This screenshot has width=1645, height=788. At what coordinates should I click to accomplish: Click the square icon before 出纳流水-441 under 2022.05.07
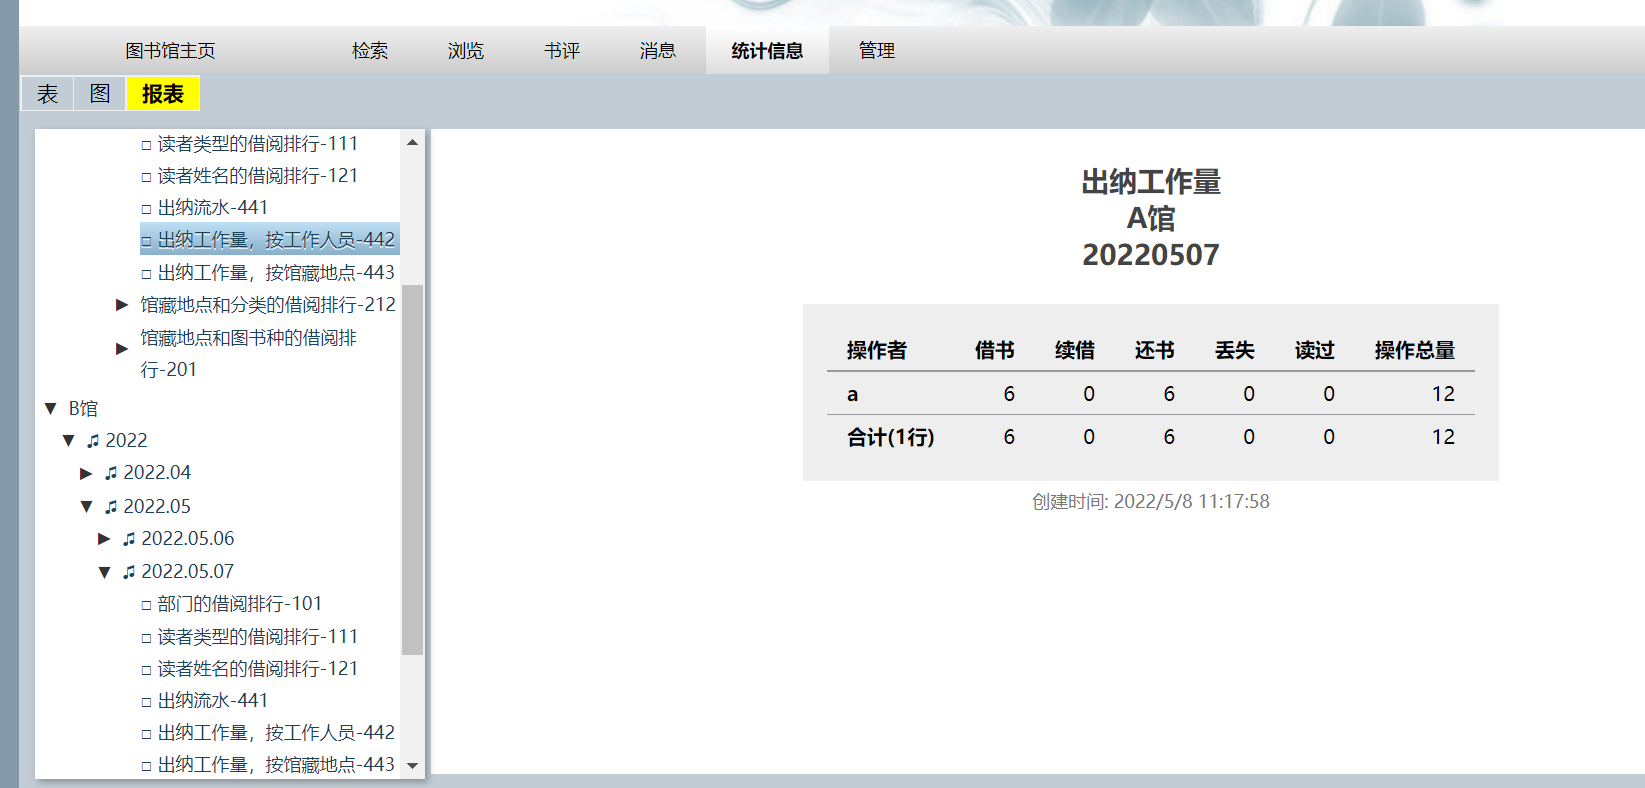point(147,702)
